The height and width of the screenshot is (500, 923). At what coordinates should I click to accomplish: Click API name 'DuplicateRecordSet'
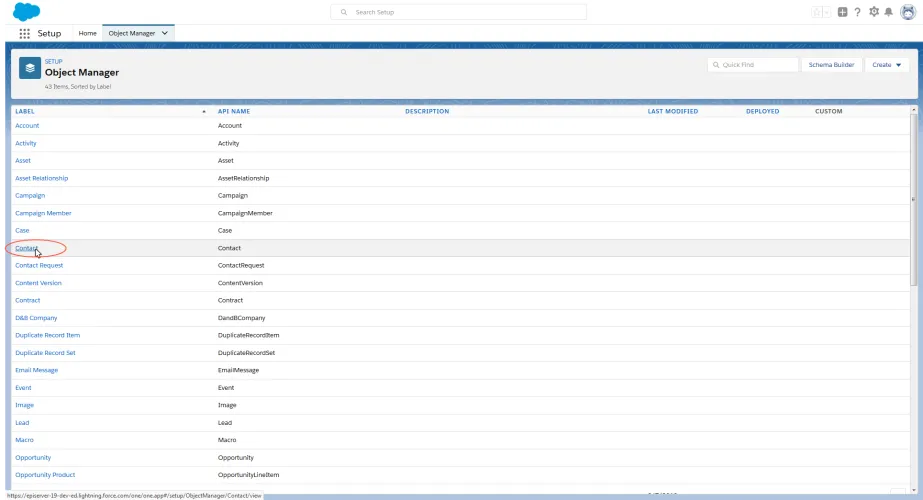[246, 353]
